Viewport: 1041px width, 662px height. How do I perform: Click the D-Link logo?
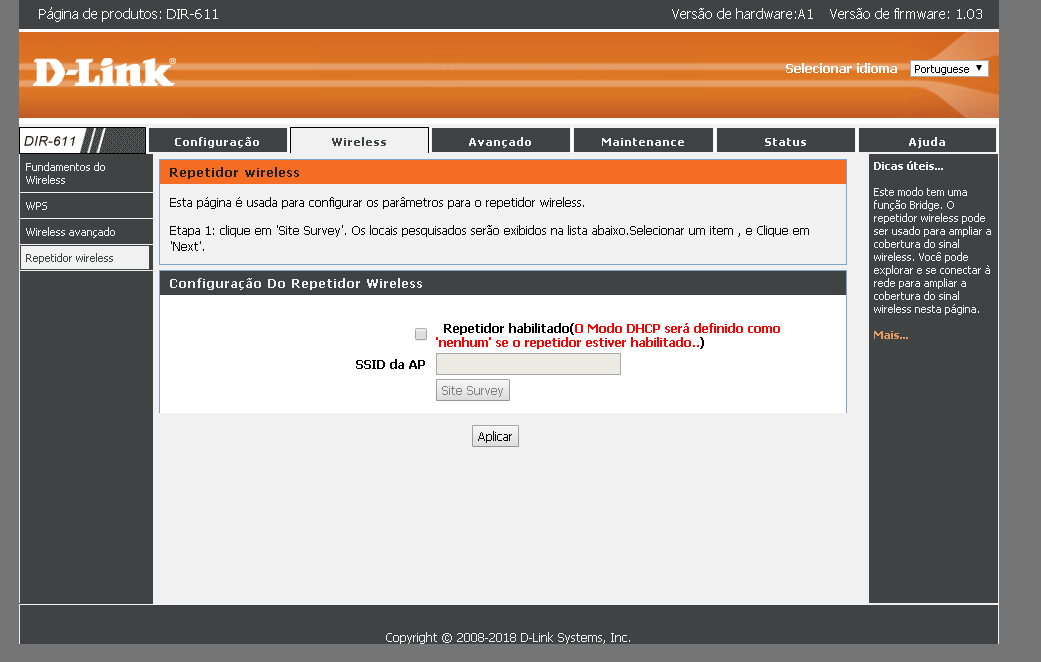click(x=104, y=72)
